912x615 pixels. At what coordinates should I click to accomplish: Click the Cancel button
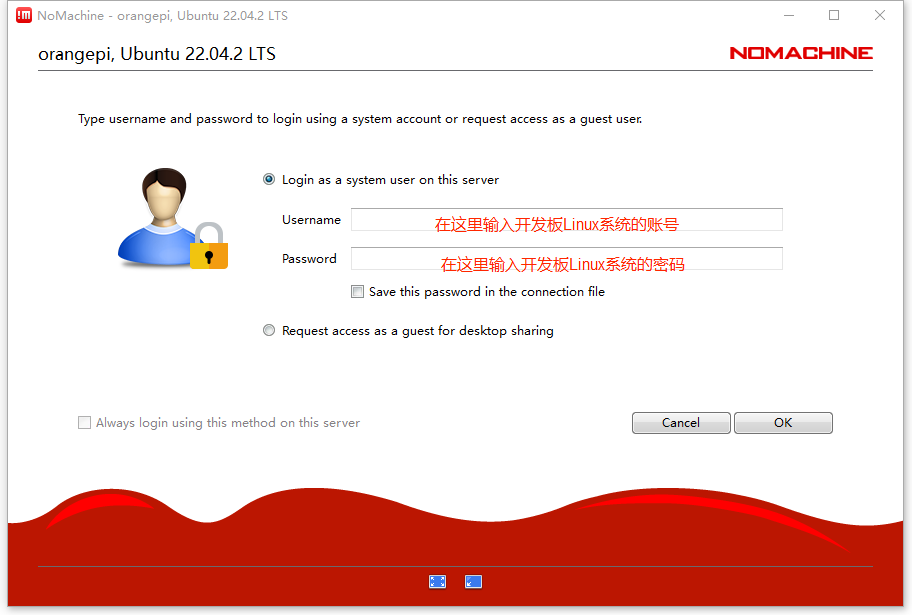tap(681, 422)
